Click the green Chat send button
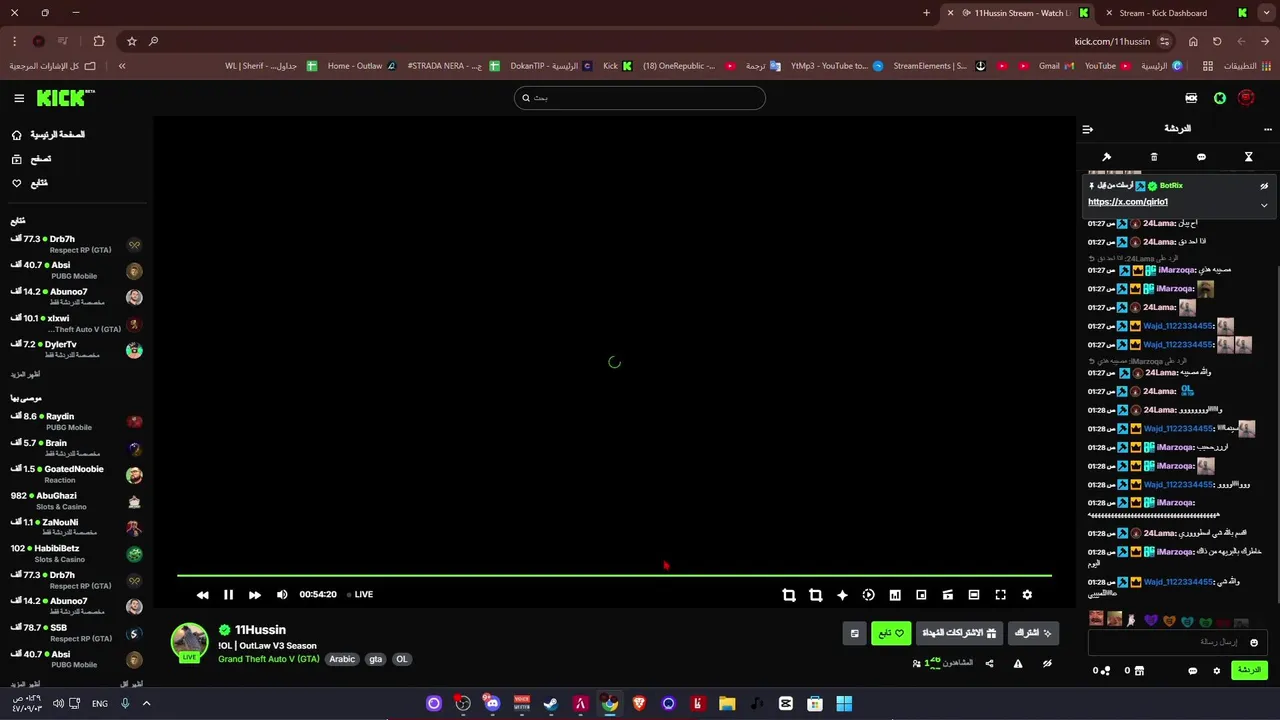Viewport: 1280px width, 720px height. click(1250, 670)
